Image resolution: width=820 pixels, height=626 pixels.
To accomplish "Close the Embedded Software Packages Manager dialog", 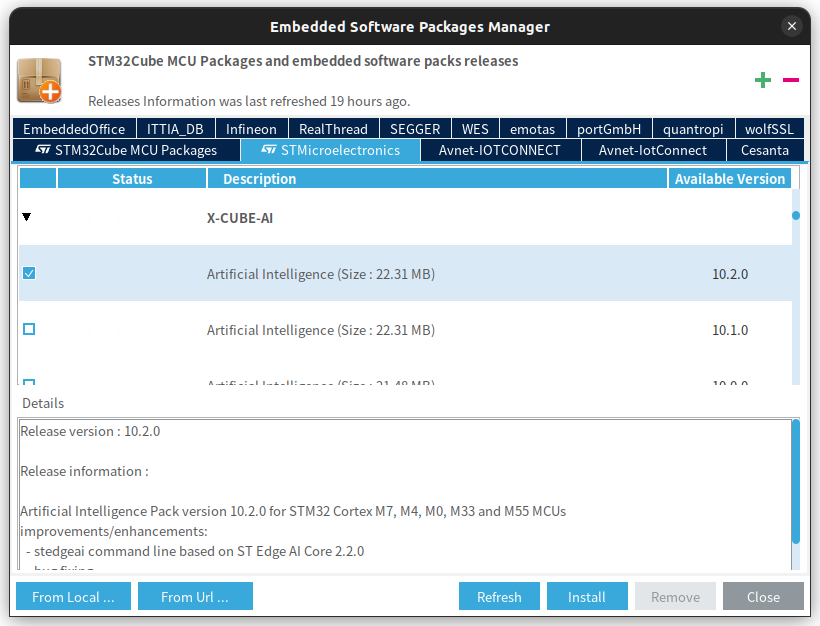I will coord(792,26).
